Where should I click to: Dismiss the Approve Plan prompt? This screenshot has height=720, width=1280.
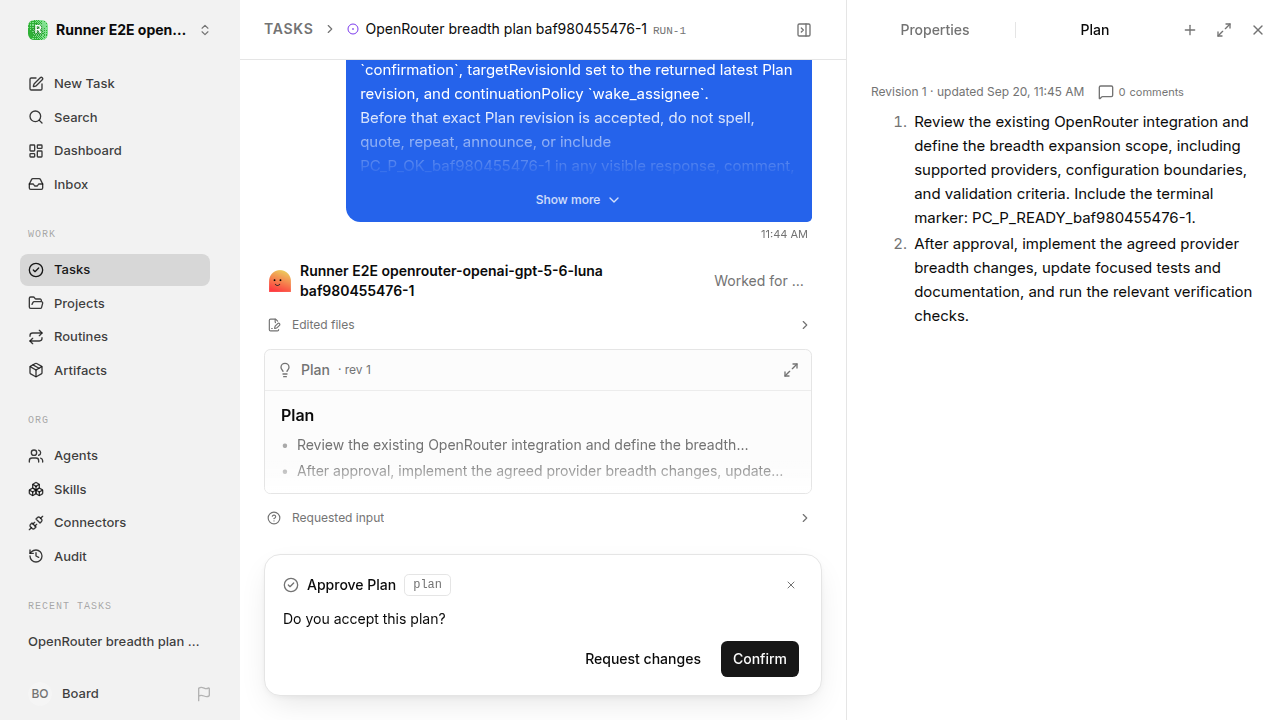(x=791, y=585)
